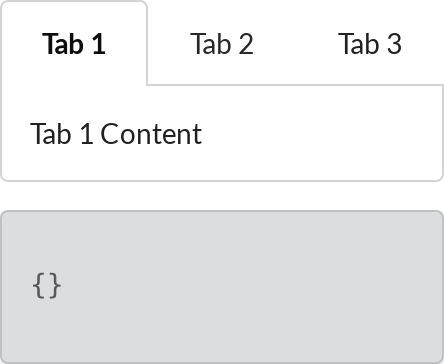Click inside the gray JSON output panel

click(x=222, y=287)
